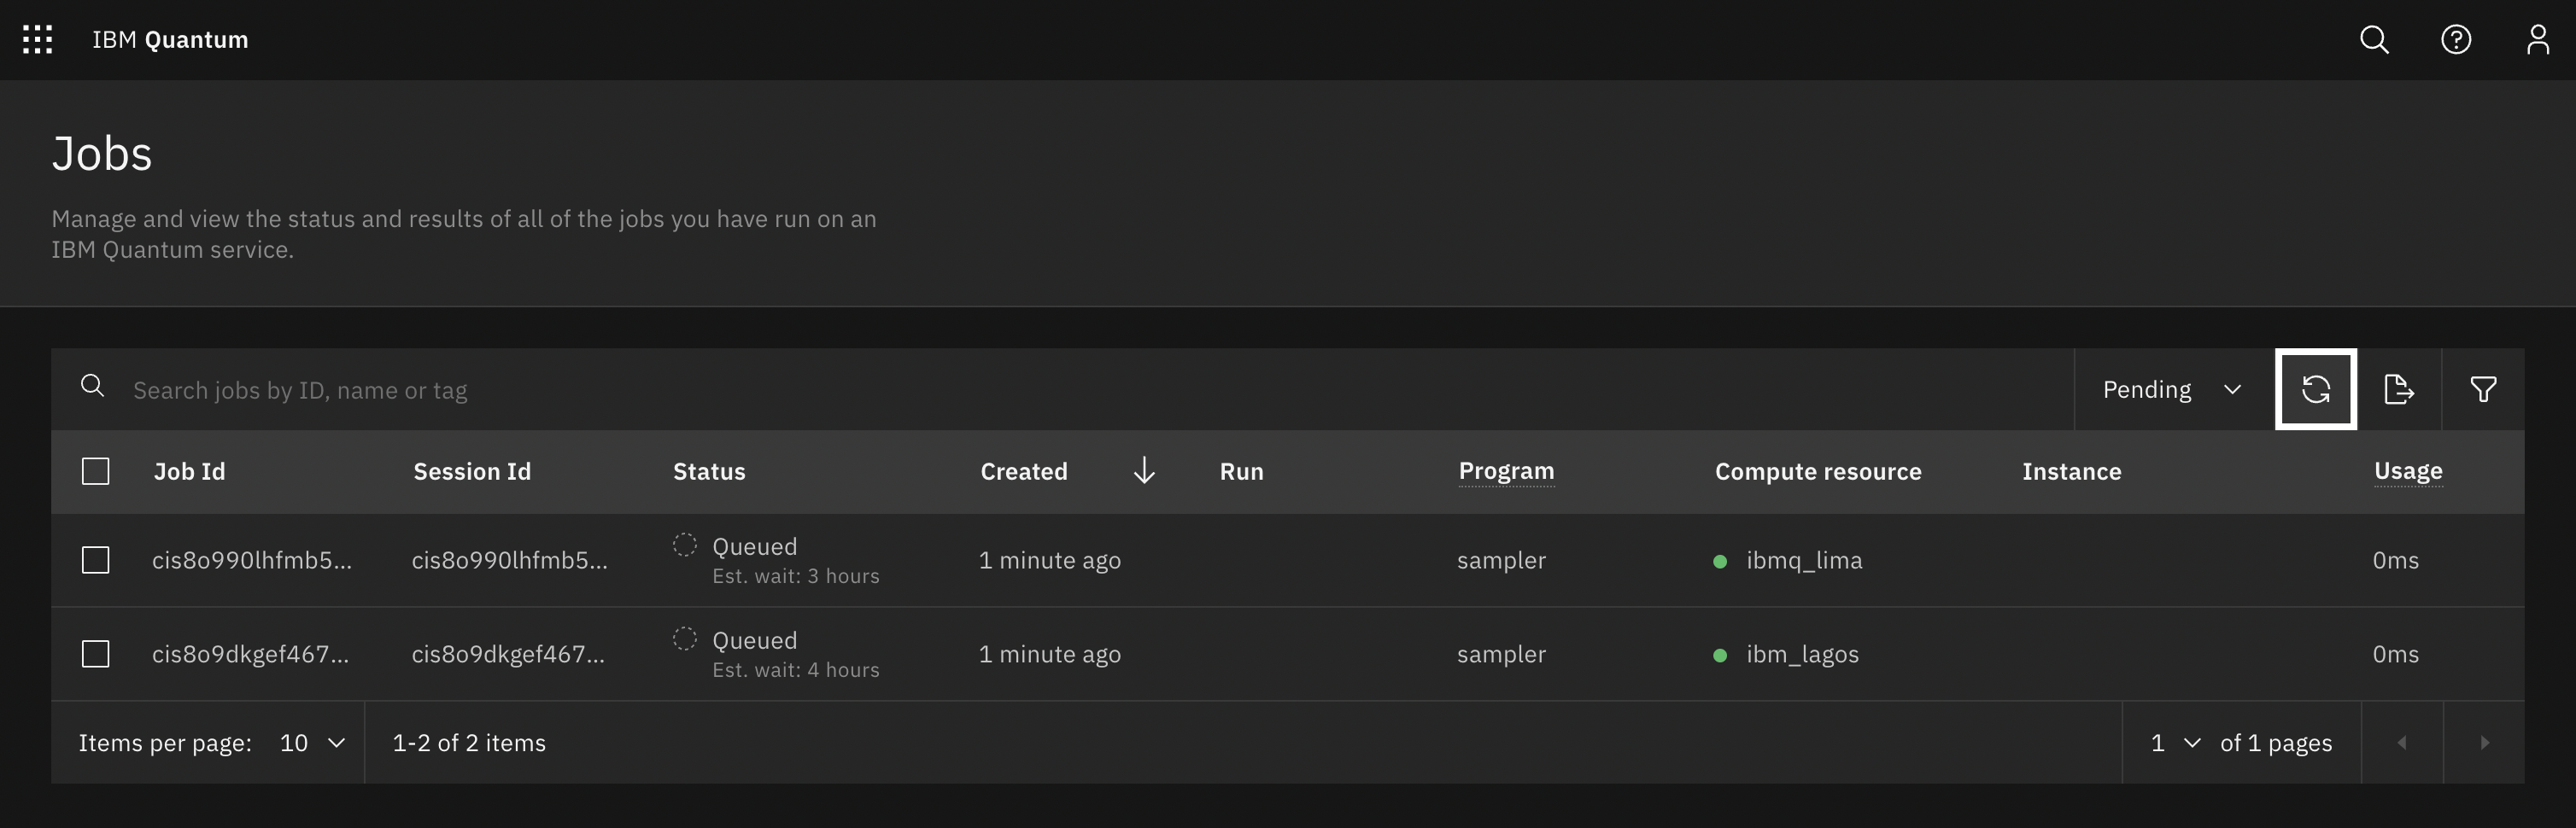Click the top-right search magnifier icon
Screen dimensions: 2576x828
click(2374, 40)
